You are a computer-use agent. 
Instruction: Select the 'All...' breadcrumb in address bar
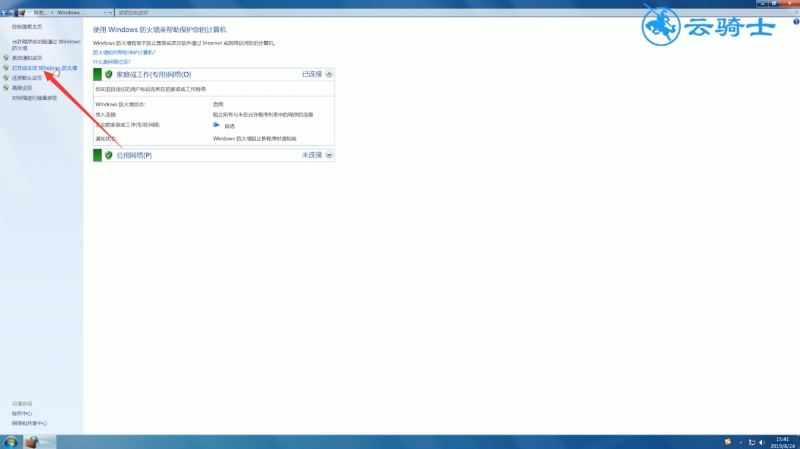coord(40,12)
